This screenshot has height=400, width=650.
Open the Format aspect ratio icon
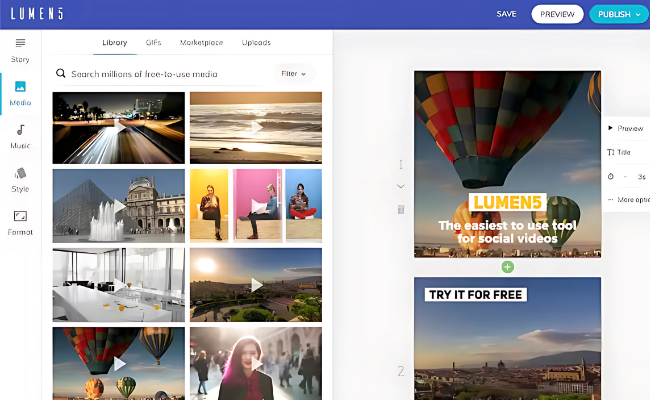click(x=20, y=216)
